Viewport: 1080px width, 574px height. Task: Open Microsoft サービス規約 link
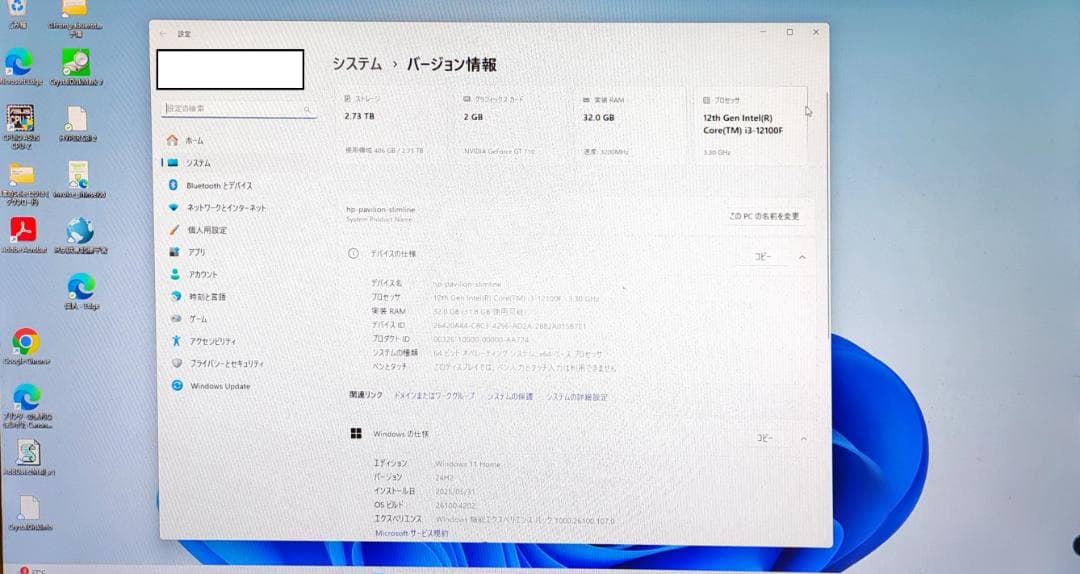pyautogui.click(x=412, y=533)
